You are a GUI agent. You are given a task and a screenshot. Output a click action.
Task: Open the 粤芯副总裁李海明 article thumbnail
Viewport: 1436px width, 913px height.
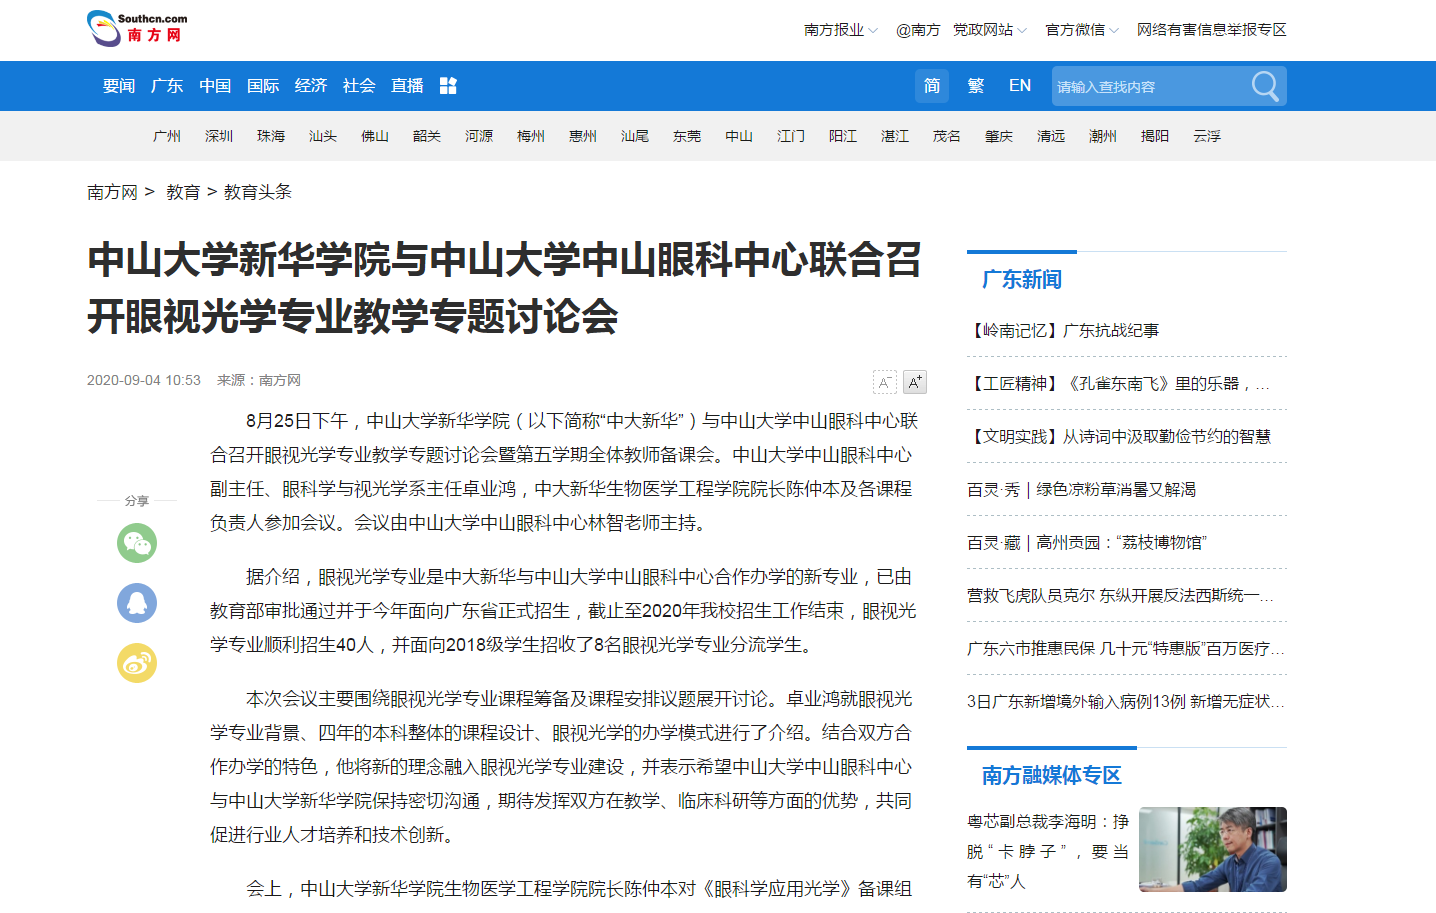click(x=1212, y=849)
